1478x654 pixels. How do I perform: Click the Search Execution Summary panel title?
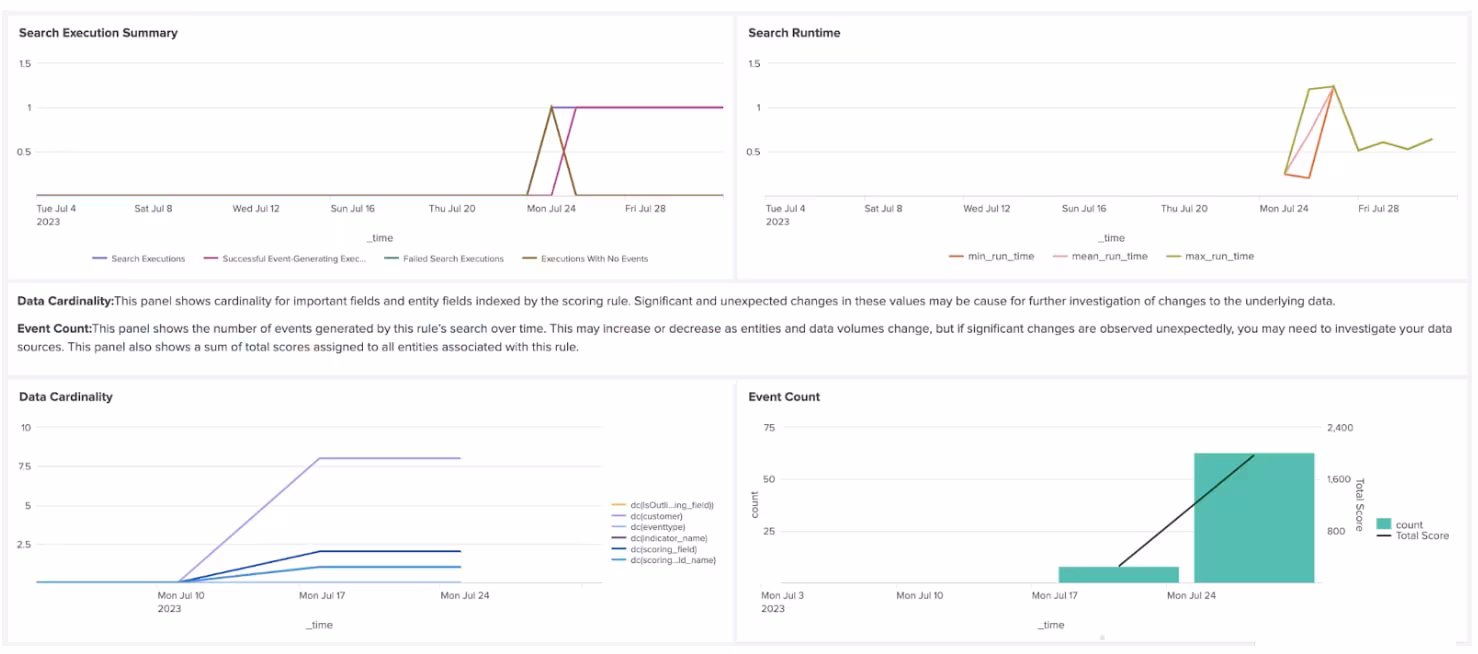98,33
